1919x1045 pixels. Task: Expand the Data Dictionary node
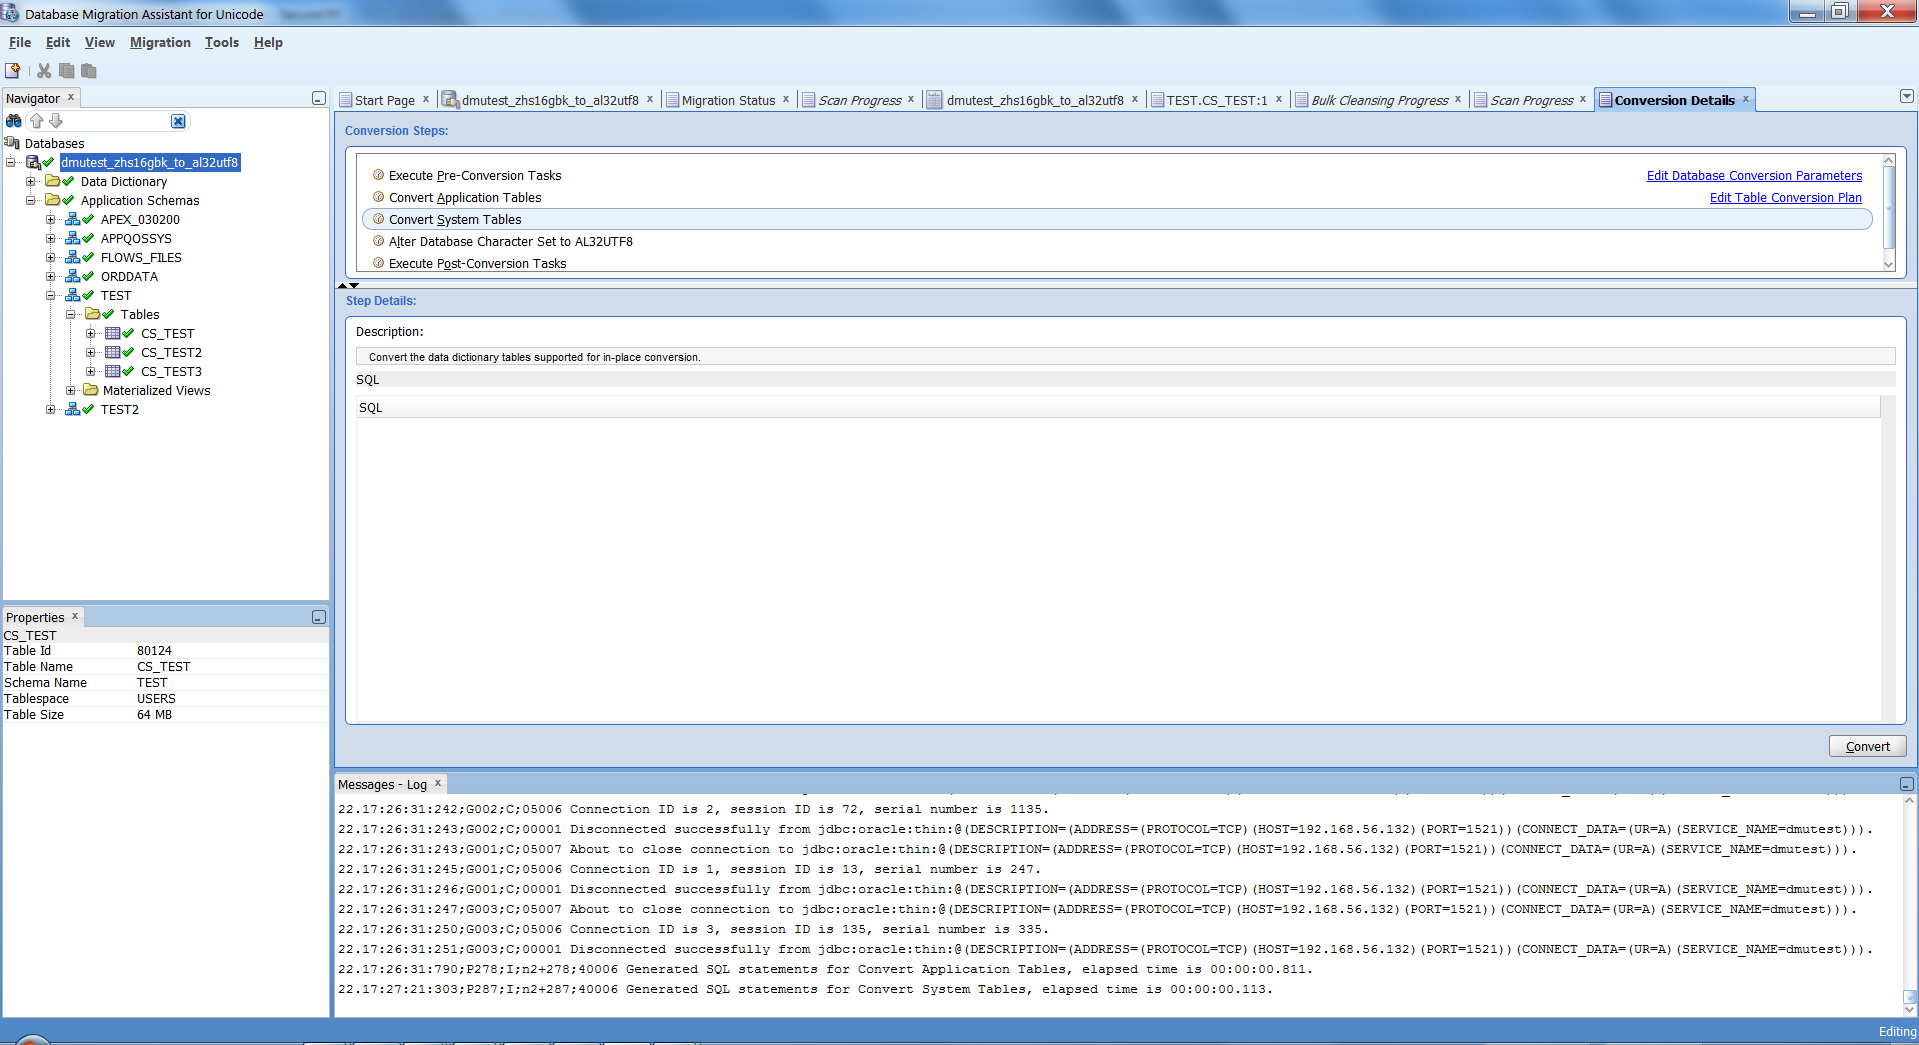(x=31, y=181)
